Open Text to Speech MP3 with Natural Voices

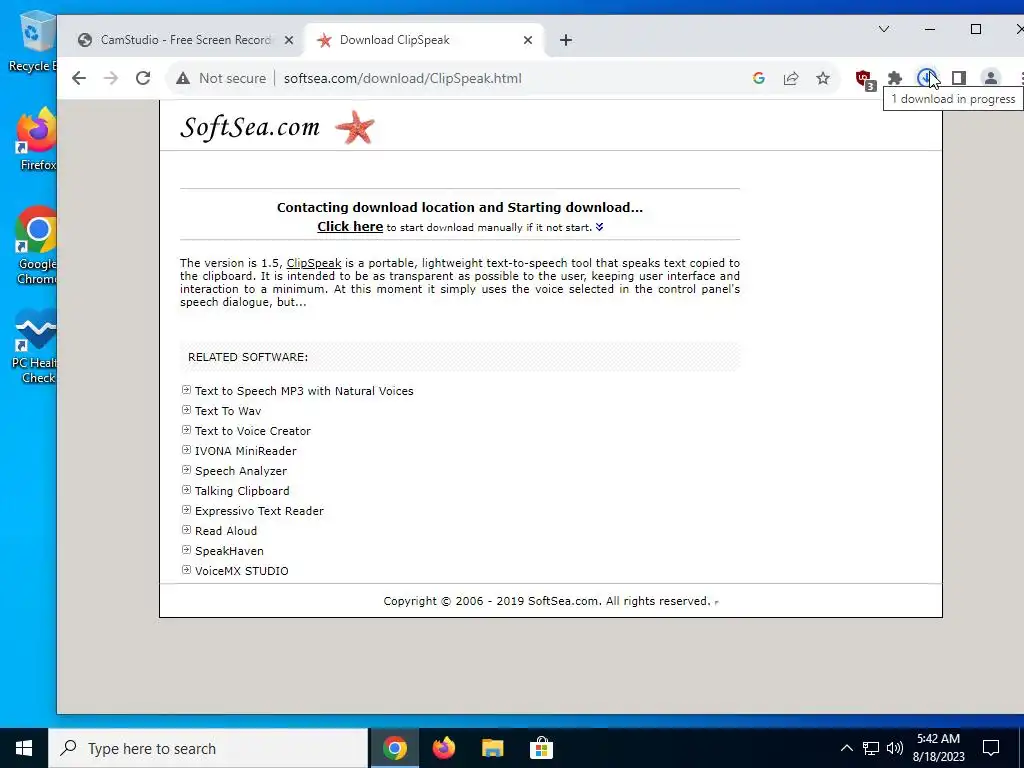point(304,391)
